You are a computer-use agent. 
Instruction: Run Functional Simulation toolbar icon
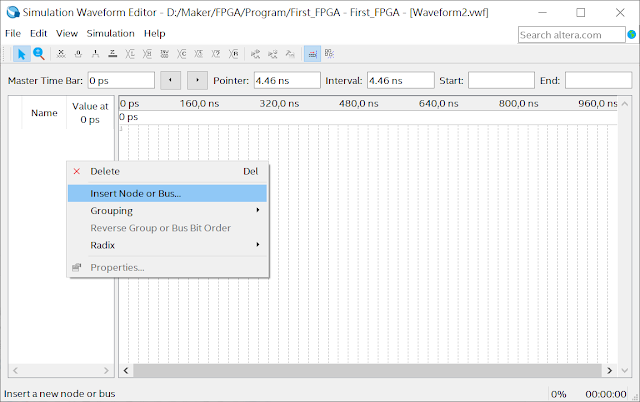tap(256, 54)
